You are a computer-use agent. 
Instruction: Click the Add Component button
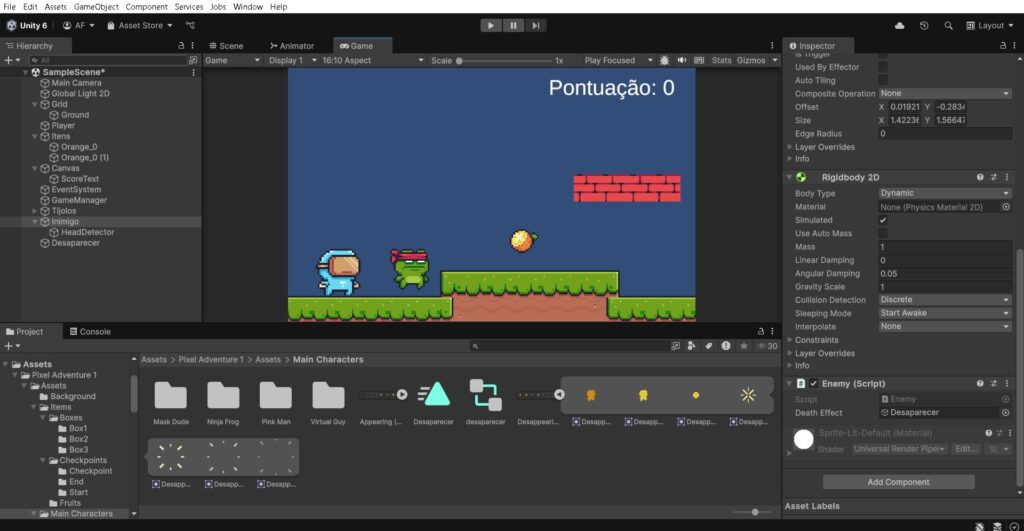click(x=898, y=482)
